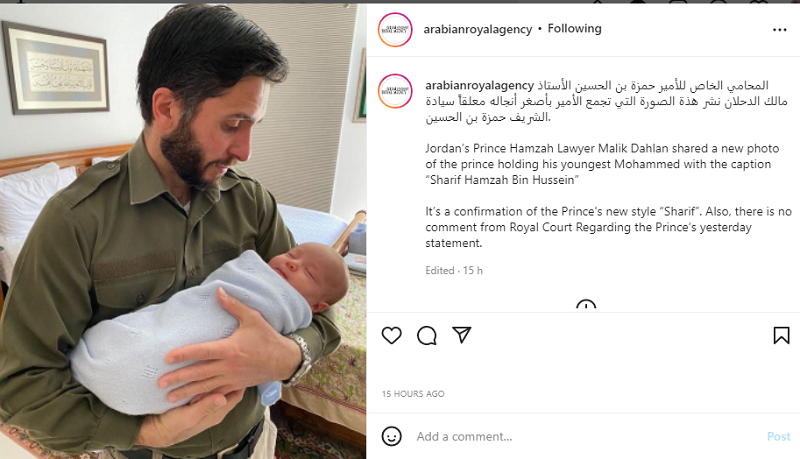
Task: Toggle the Following status button
Action: pos(574,29)
